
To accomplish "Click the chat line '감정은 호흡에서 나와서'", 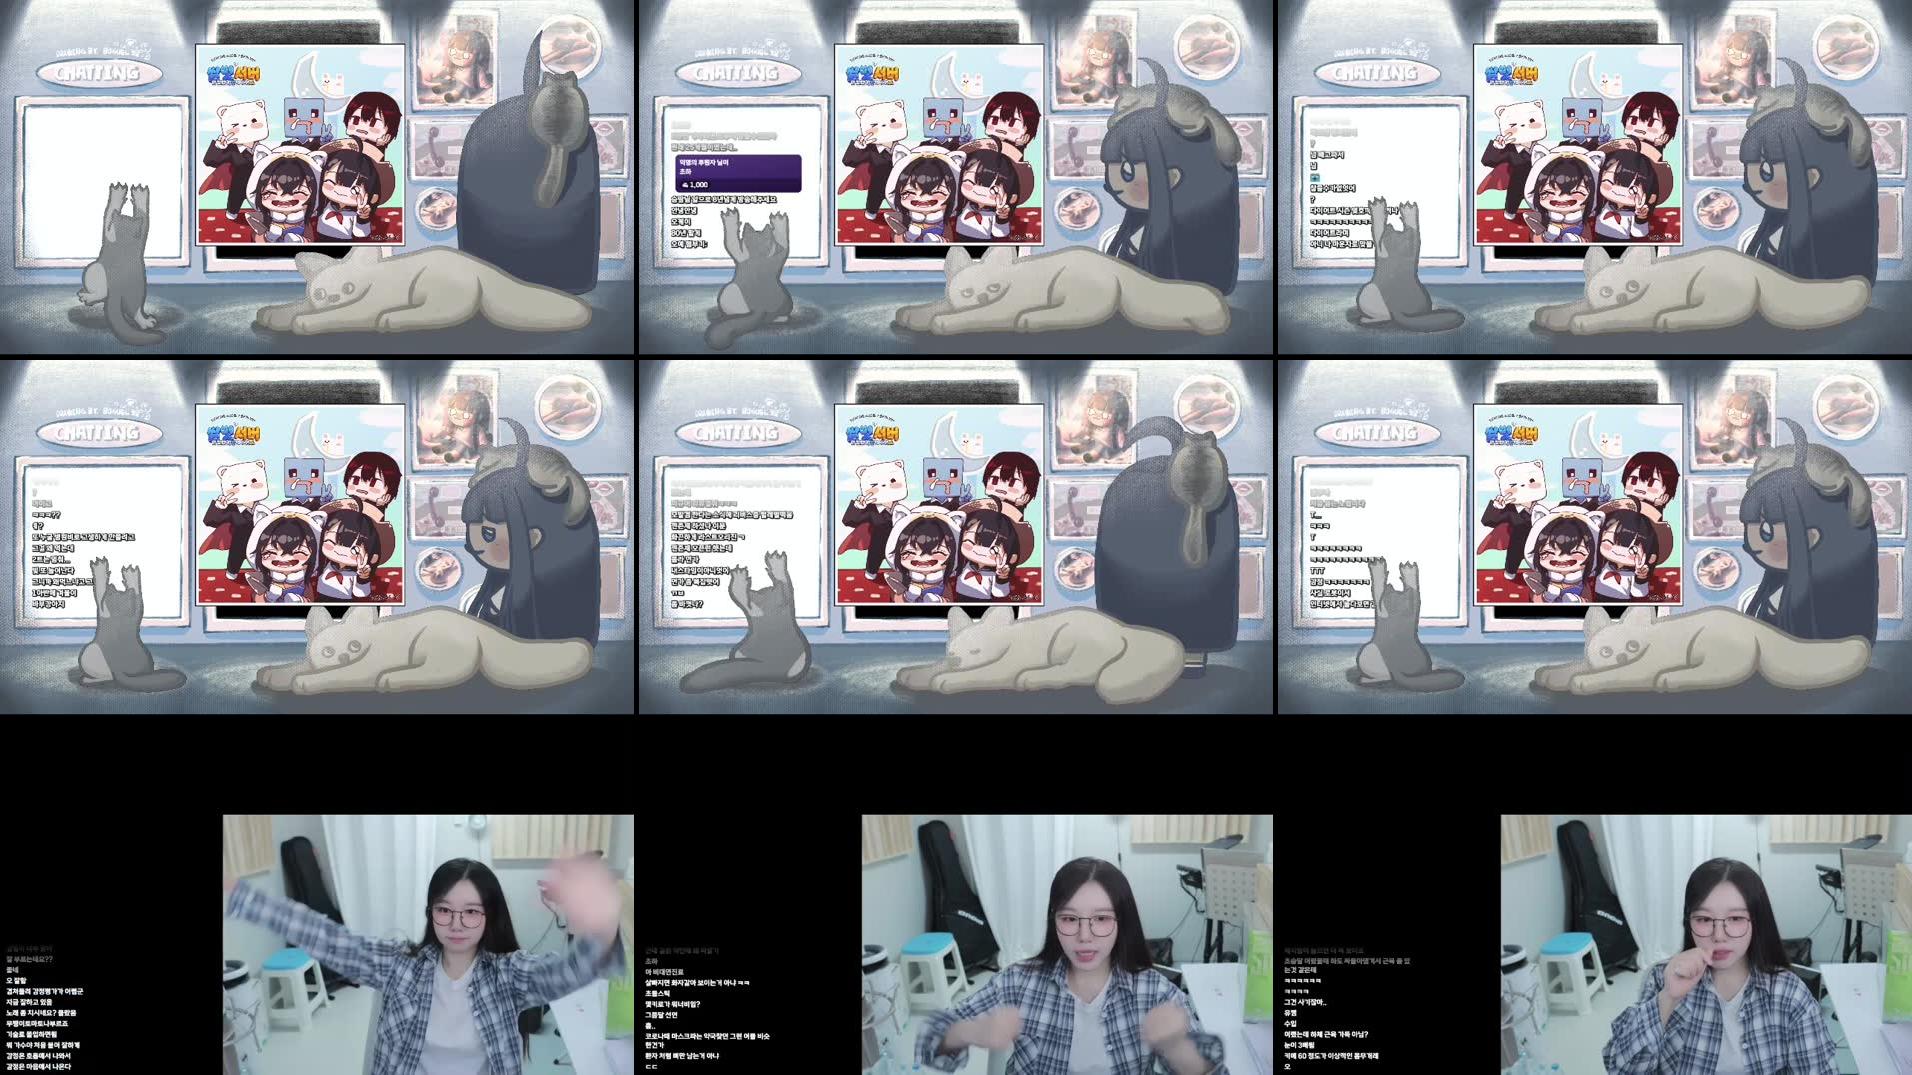I will [x=39, y=1056].
